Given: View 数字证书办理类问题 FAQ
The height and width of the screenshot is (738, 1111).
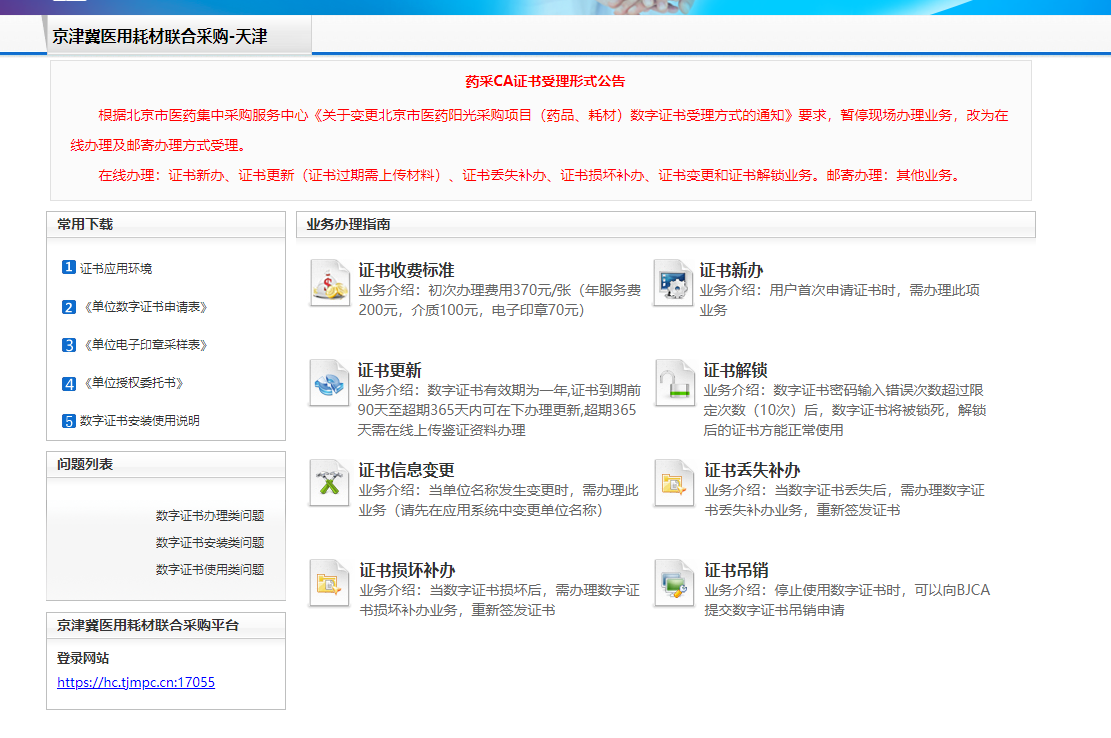Looking at the screenshot, I should click(x=210, y=516).
